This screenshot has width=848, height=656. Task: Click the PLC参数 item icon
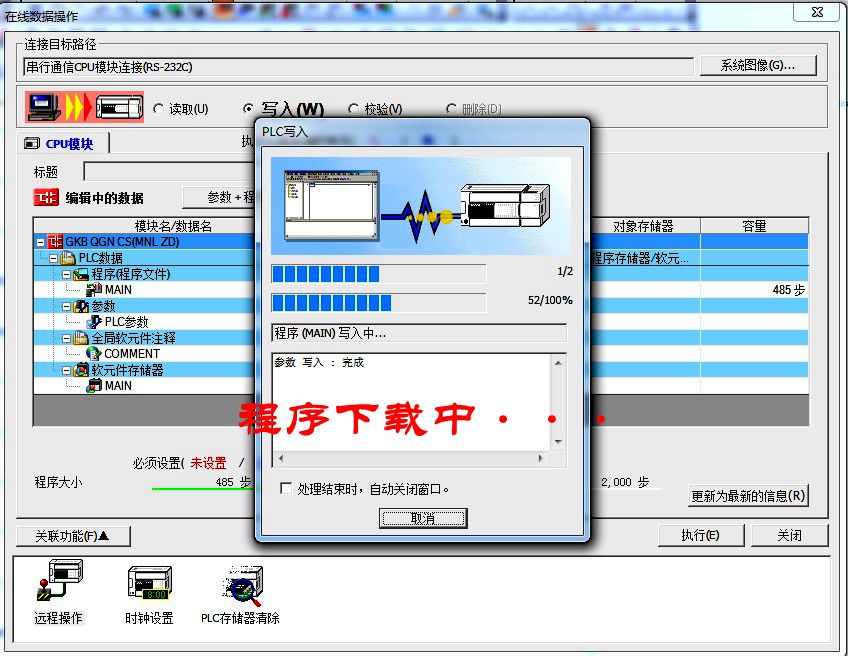[94, 322]
